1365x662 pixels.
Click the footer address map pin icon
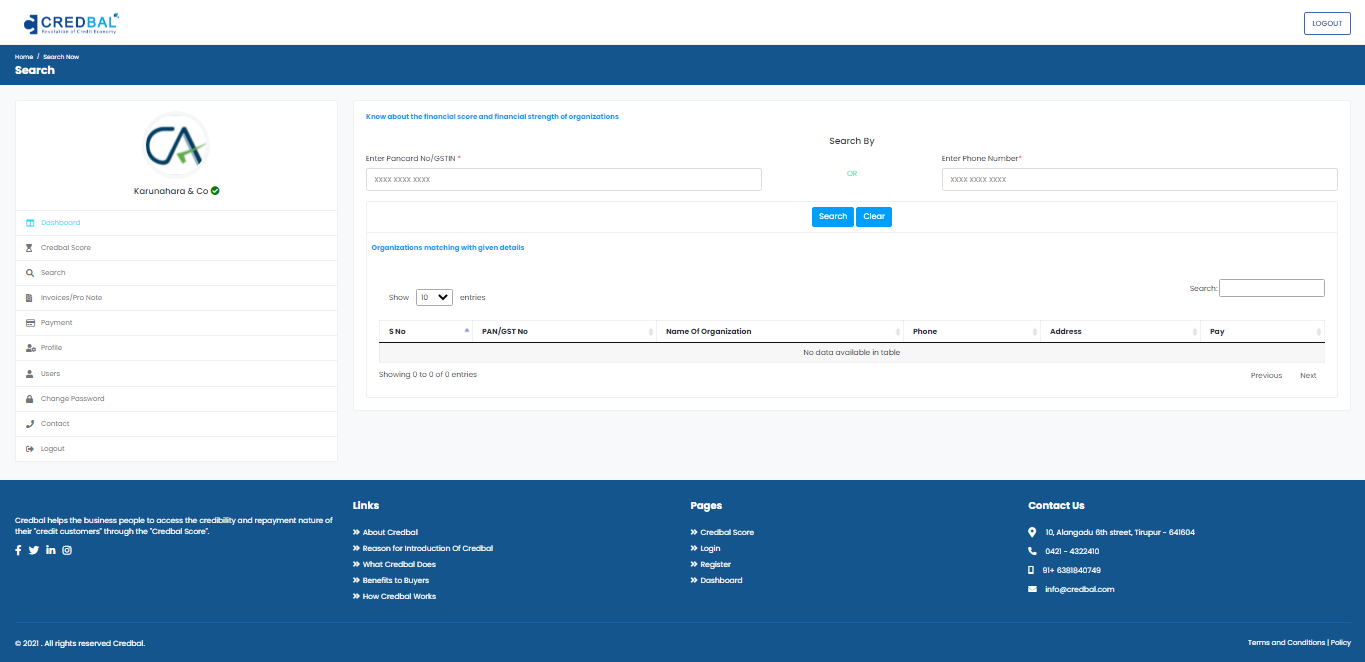tap(1032, 532)
